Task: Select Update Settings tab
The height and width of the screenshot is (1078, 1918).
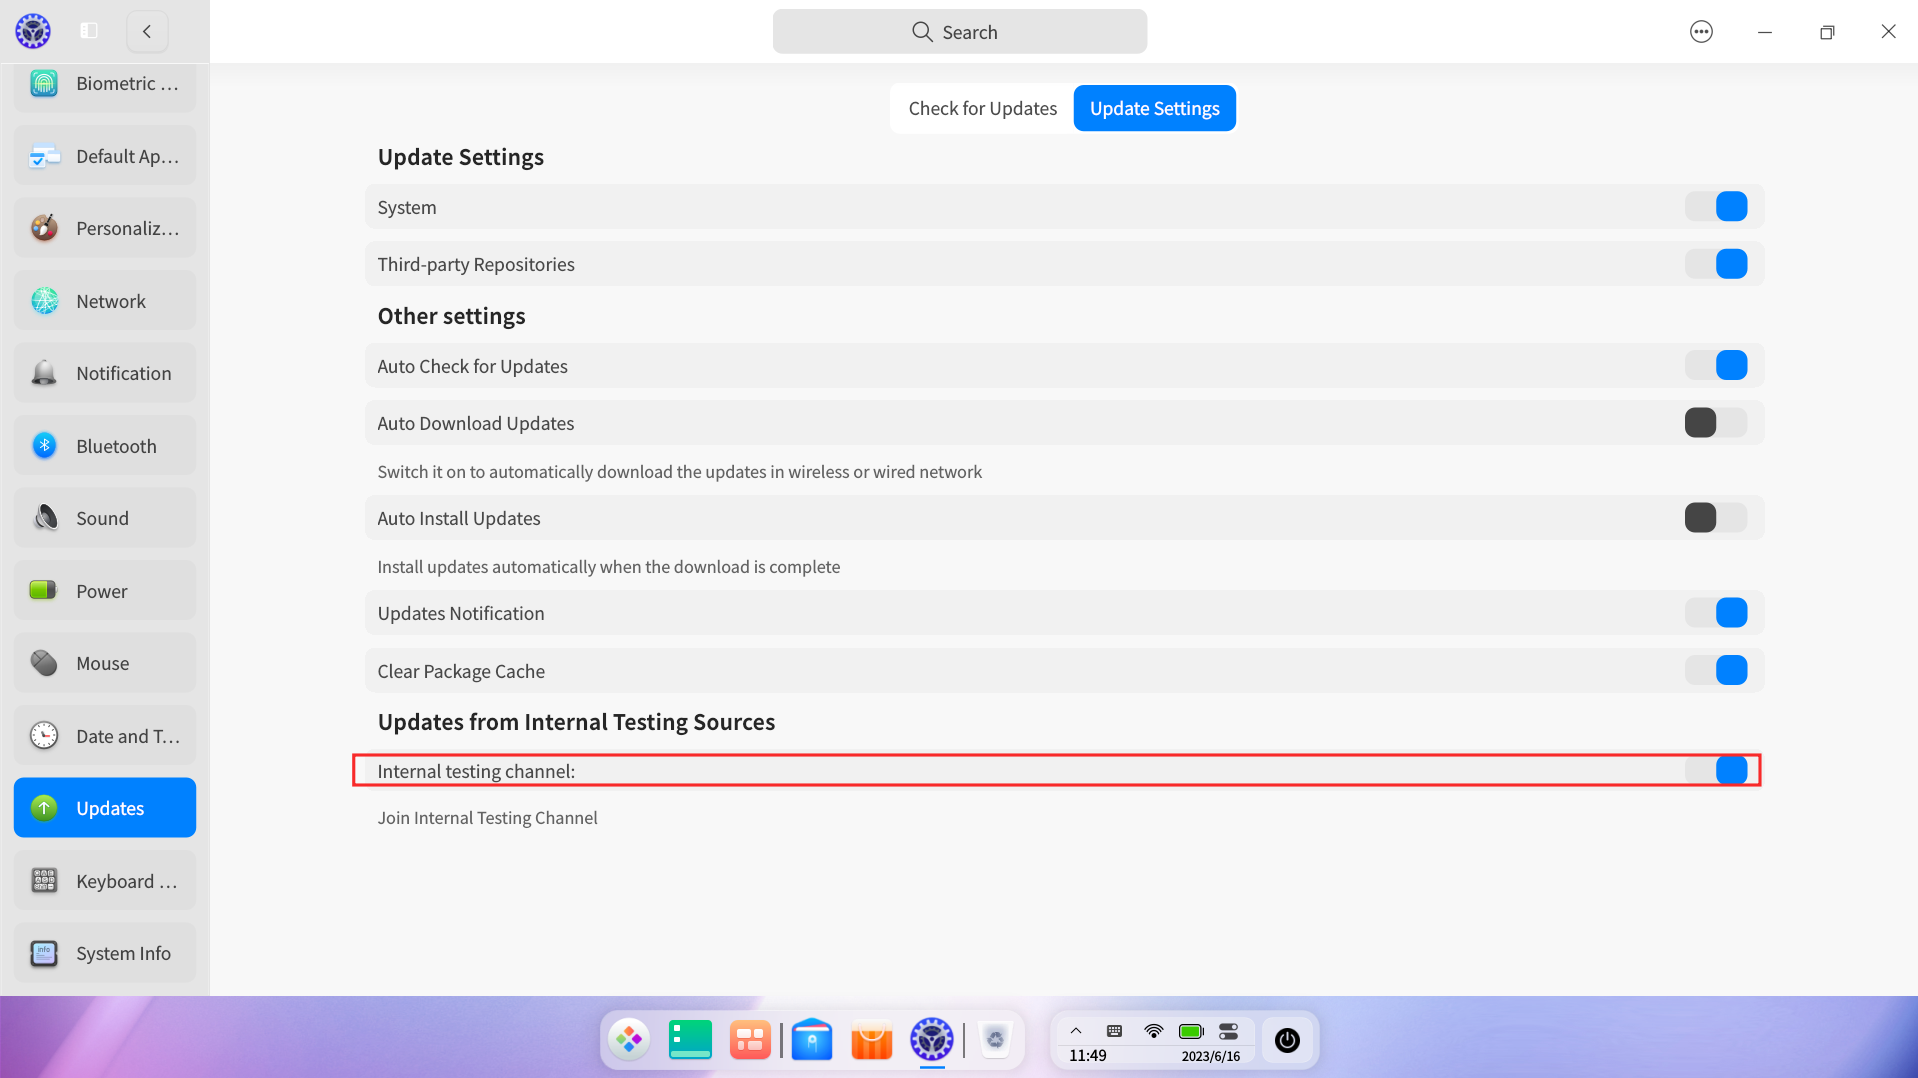Action: (x=1155, y=108)
